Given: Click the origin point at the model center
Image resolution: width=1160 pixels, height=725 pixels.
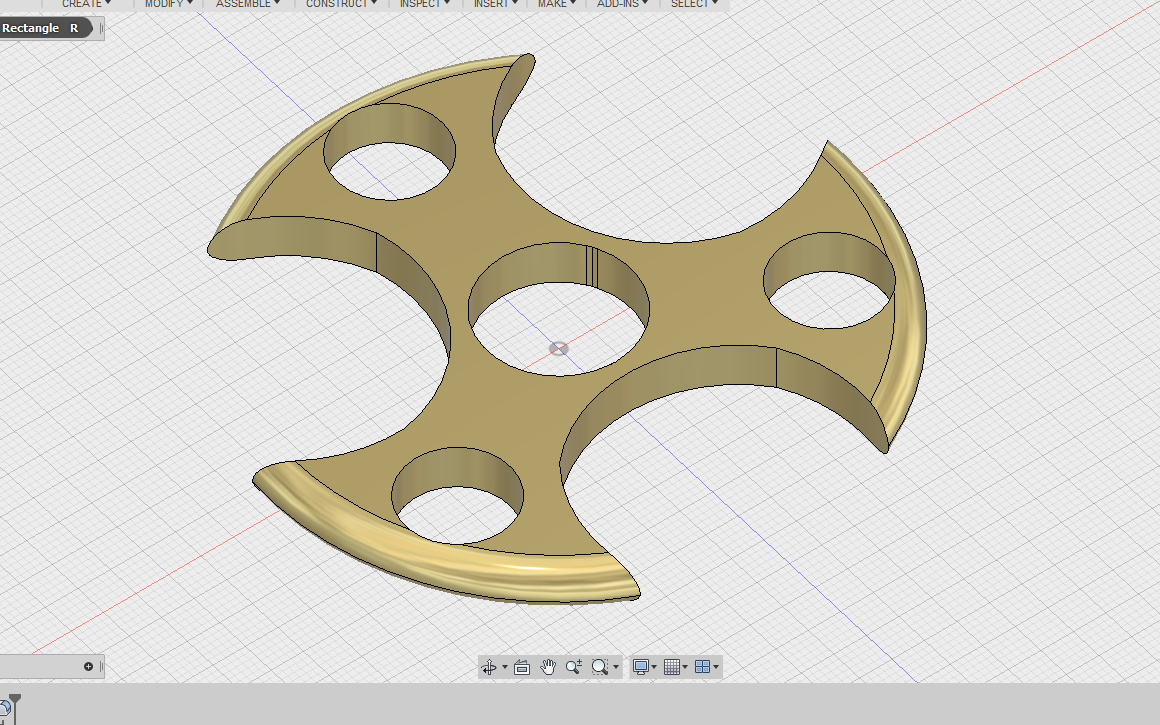Looking at the screenshot, I should (558, 348).
